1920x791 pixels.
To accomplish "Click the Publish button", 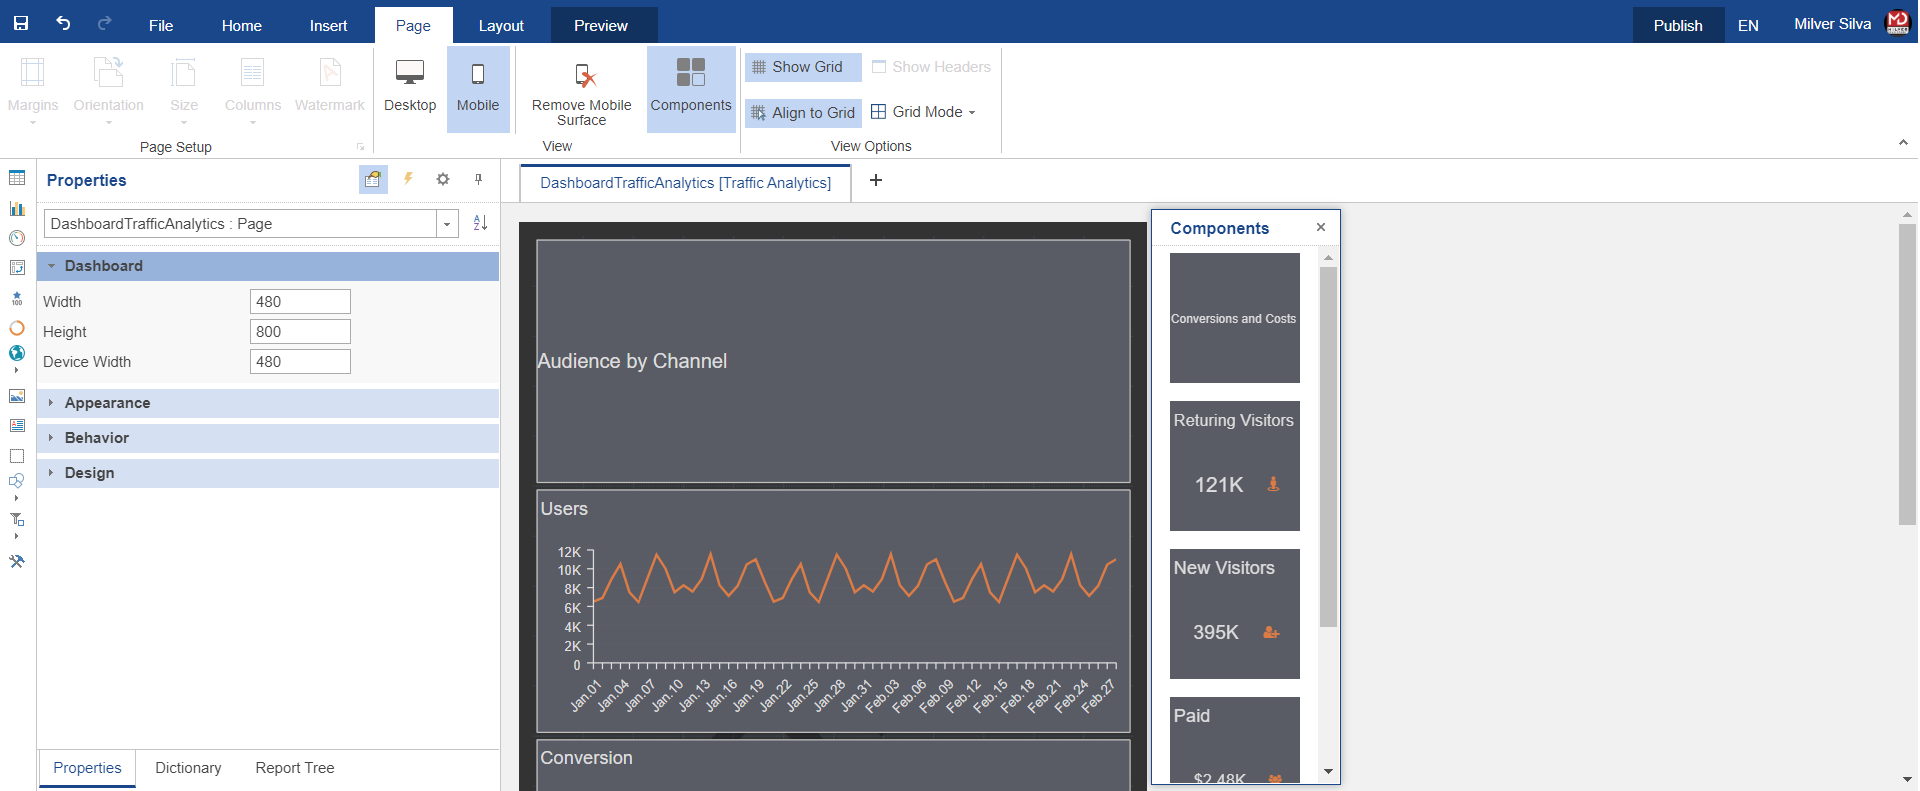I will coord(1678,26).
